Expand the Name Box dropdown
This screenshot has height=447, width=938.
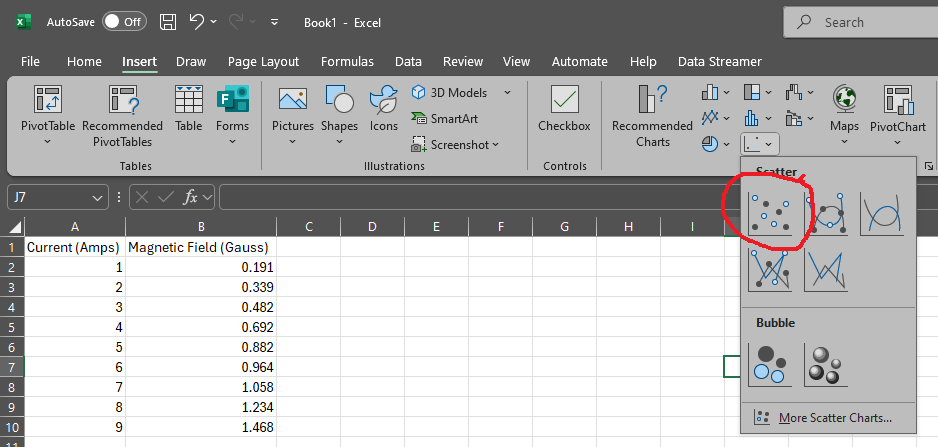[97, 198]
